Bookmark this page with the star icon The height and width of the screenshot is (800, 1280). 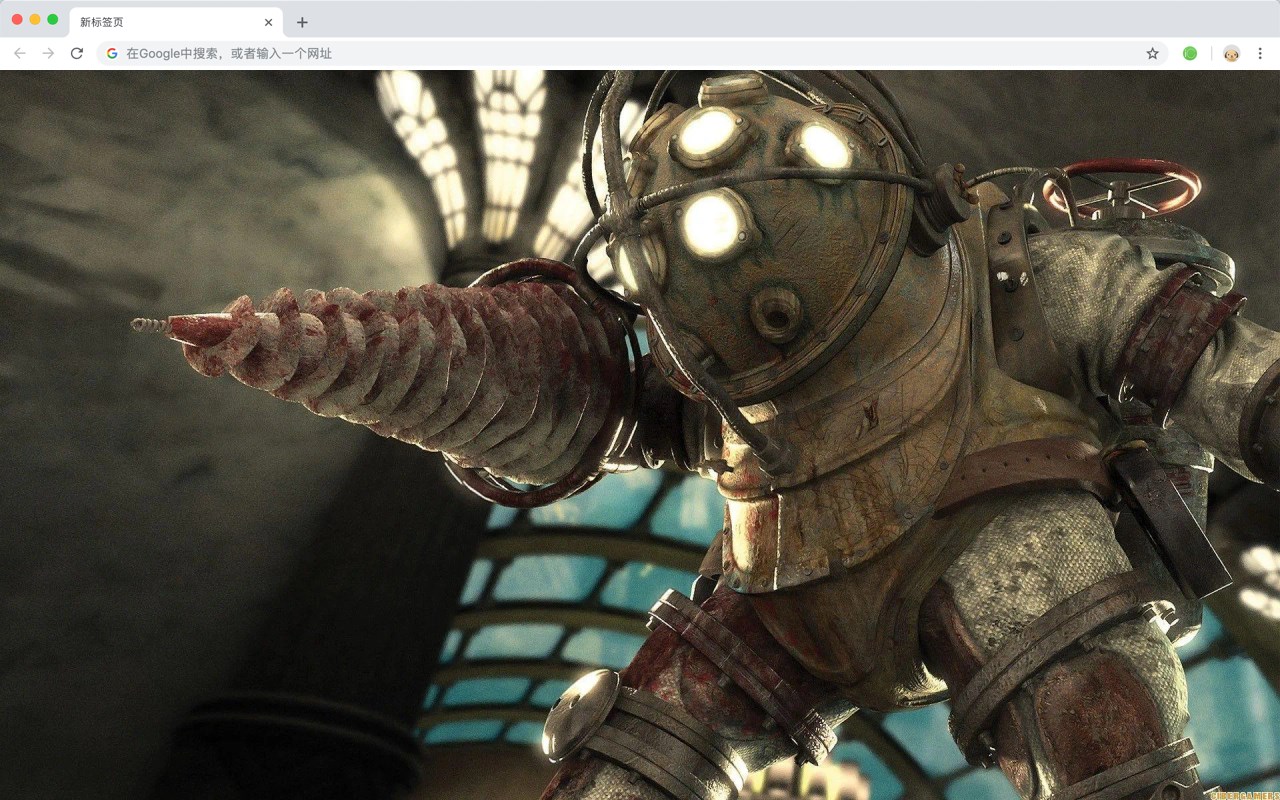(x=1152, y=53)
